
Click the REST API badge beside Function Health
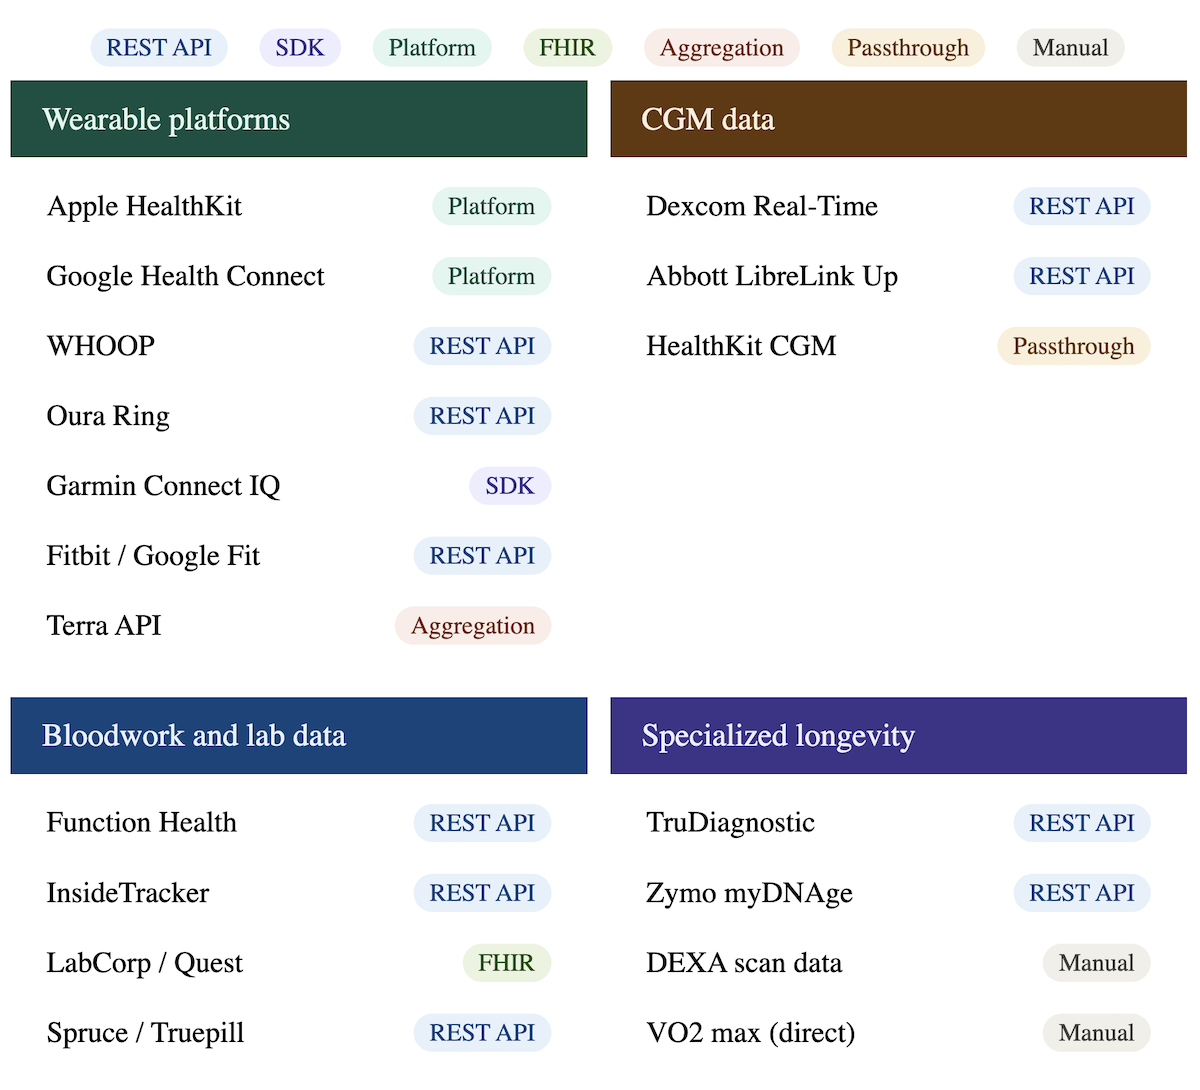[x=482, y=823]
